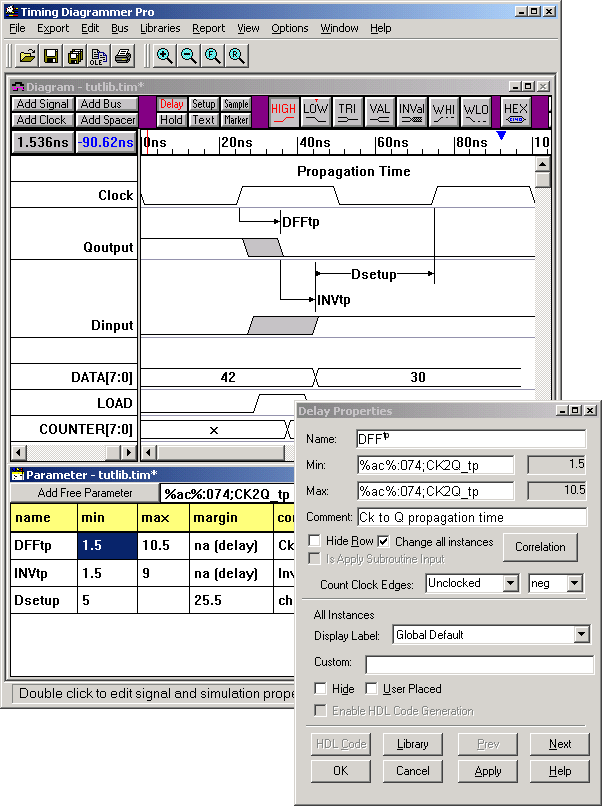Click the Qoutput signal name
Screen dimensions: 602x806
pos(108,248)
